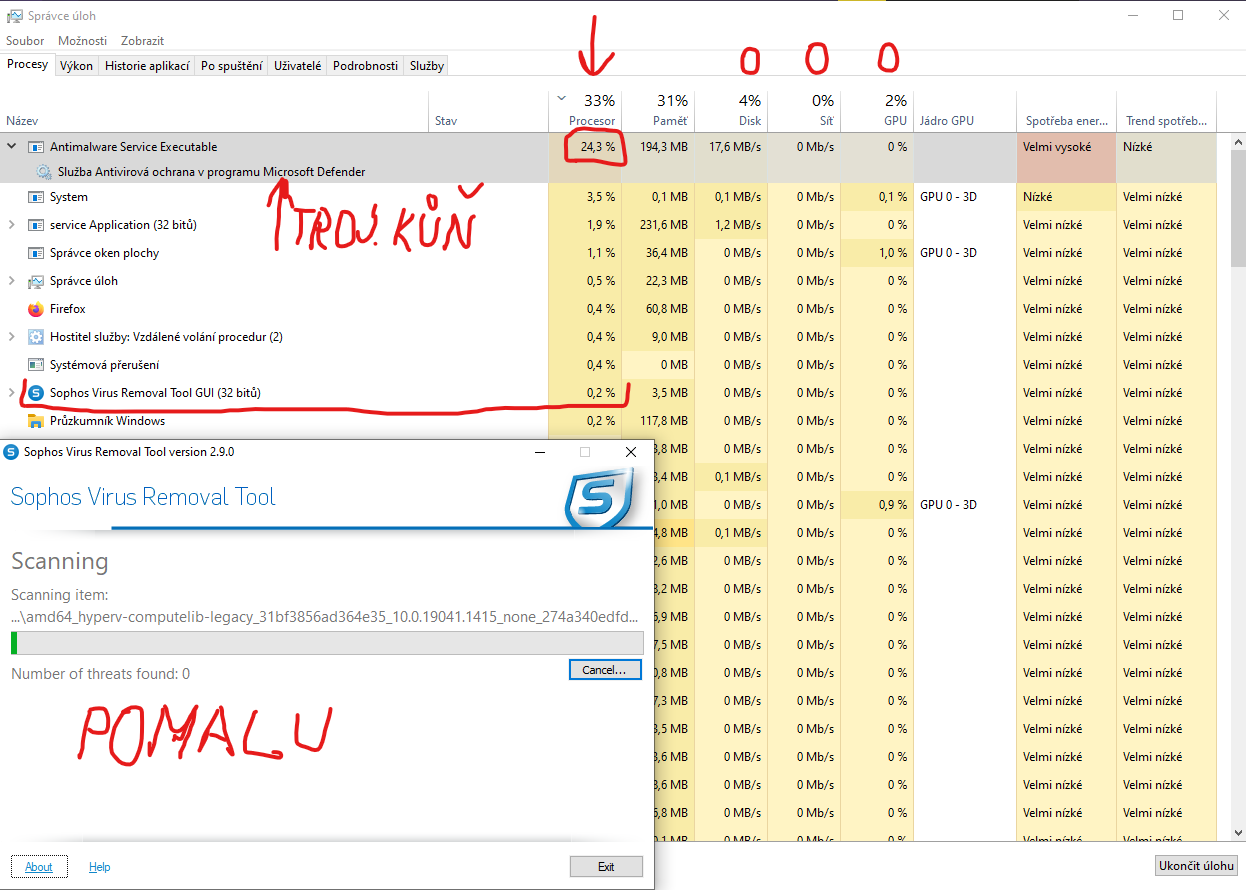
Task: Click the Správce úloh process icon
Action: [x=36, y=281]
